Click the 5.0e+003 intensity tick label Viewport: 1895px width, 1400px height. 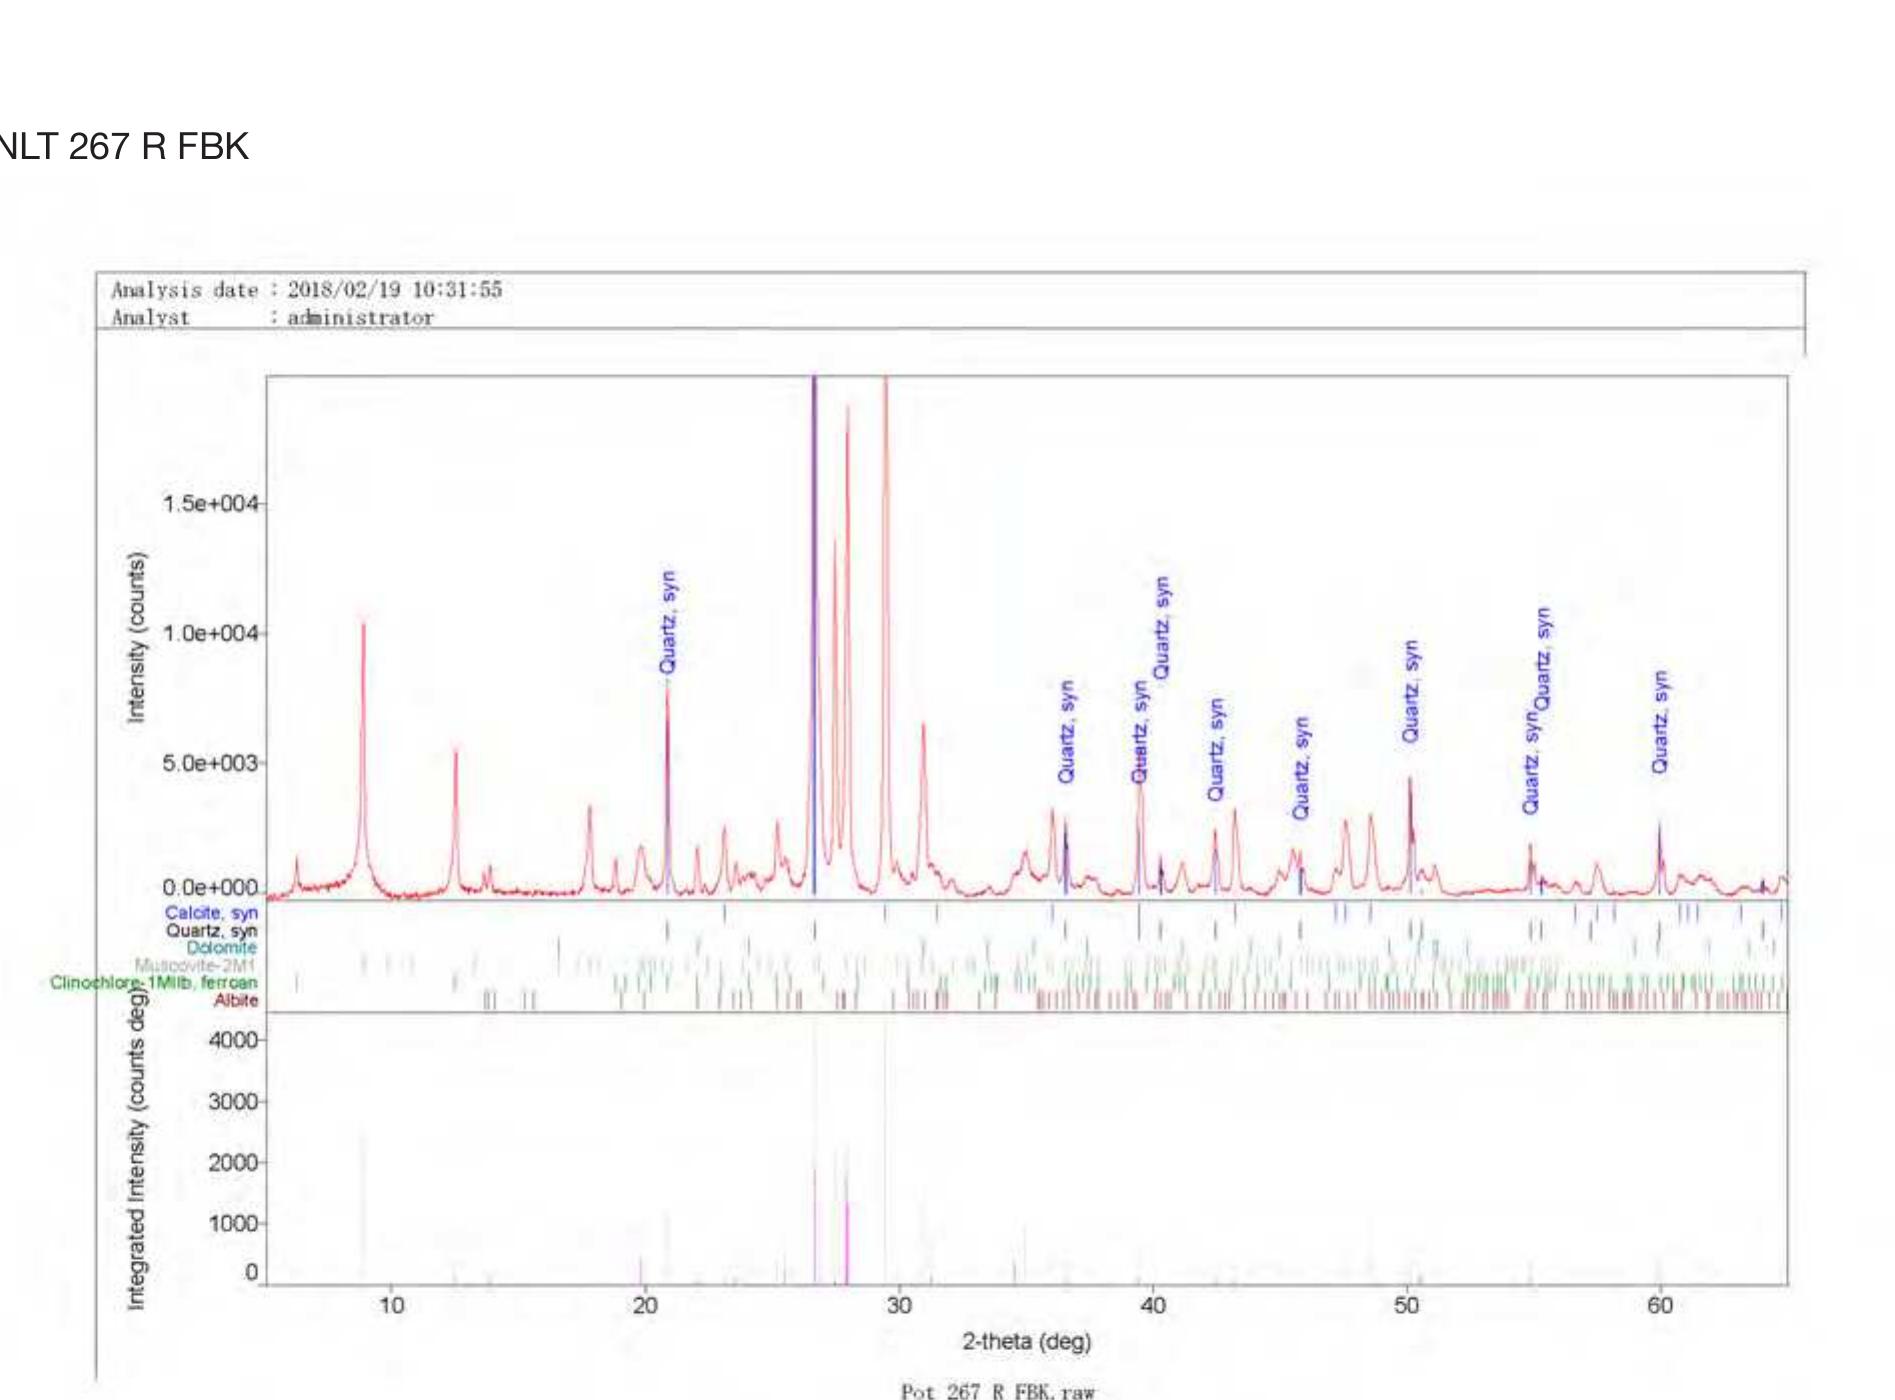pos(210,763)
